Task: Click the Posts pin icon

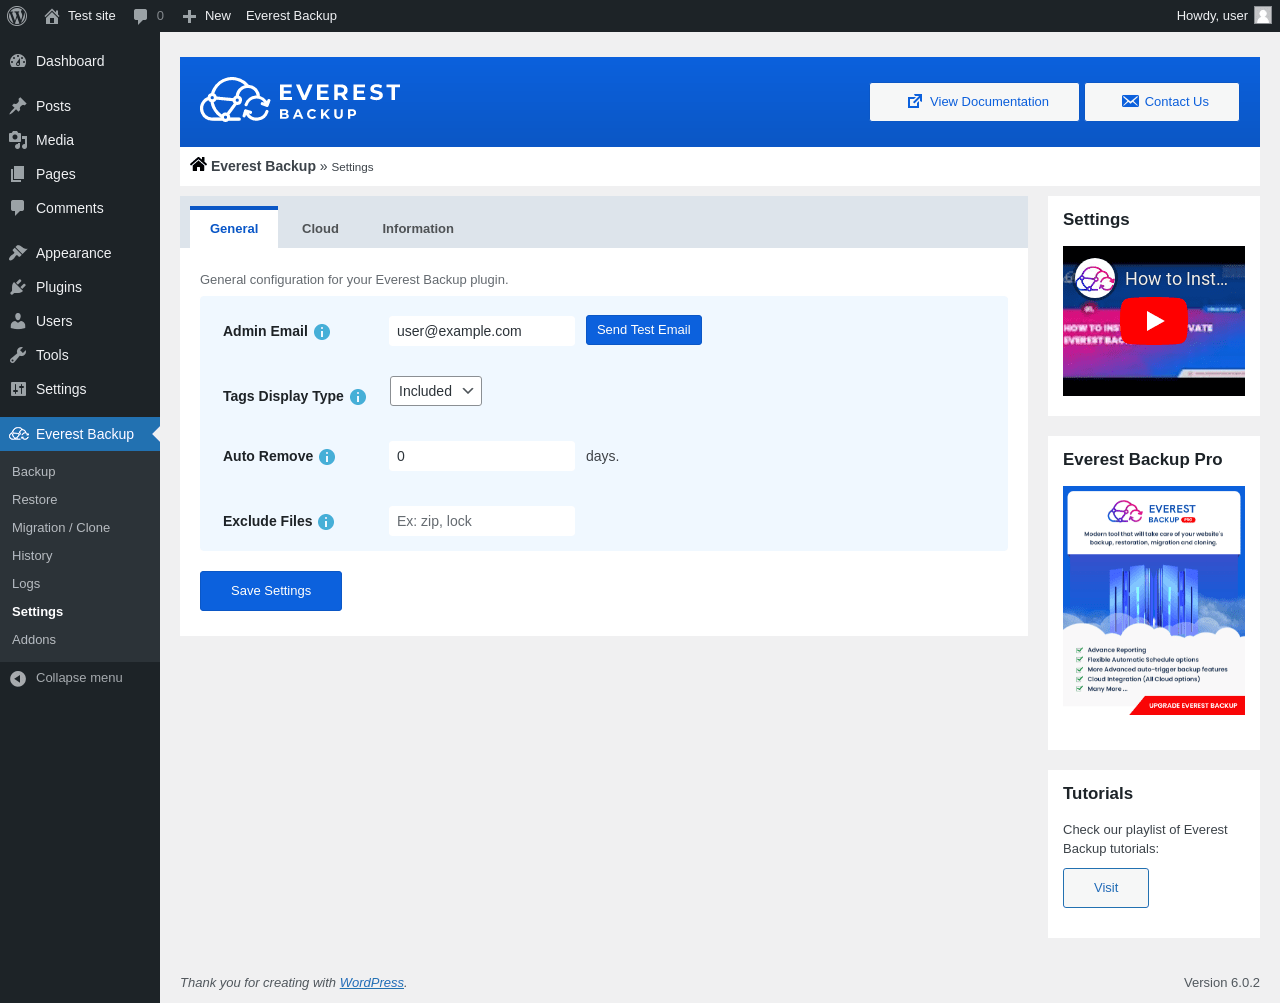Action: pos(18,106)
